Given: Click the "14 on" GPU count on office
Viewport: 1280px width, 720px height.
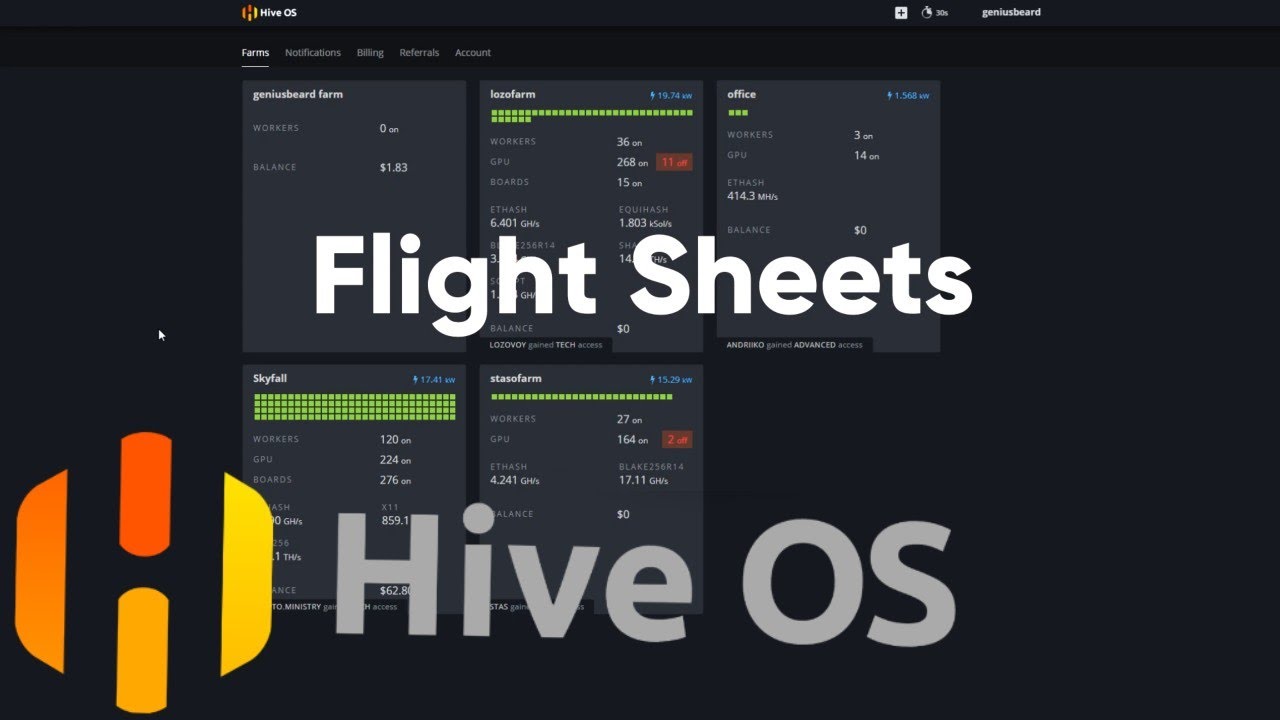Looking at the screenshot, I should pos(867,156).
